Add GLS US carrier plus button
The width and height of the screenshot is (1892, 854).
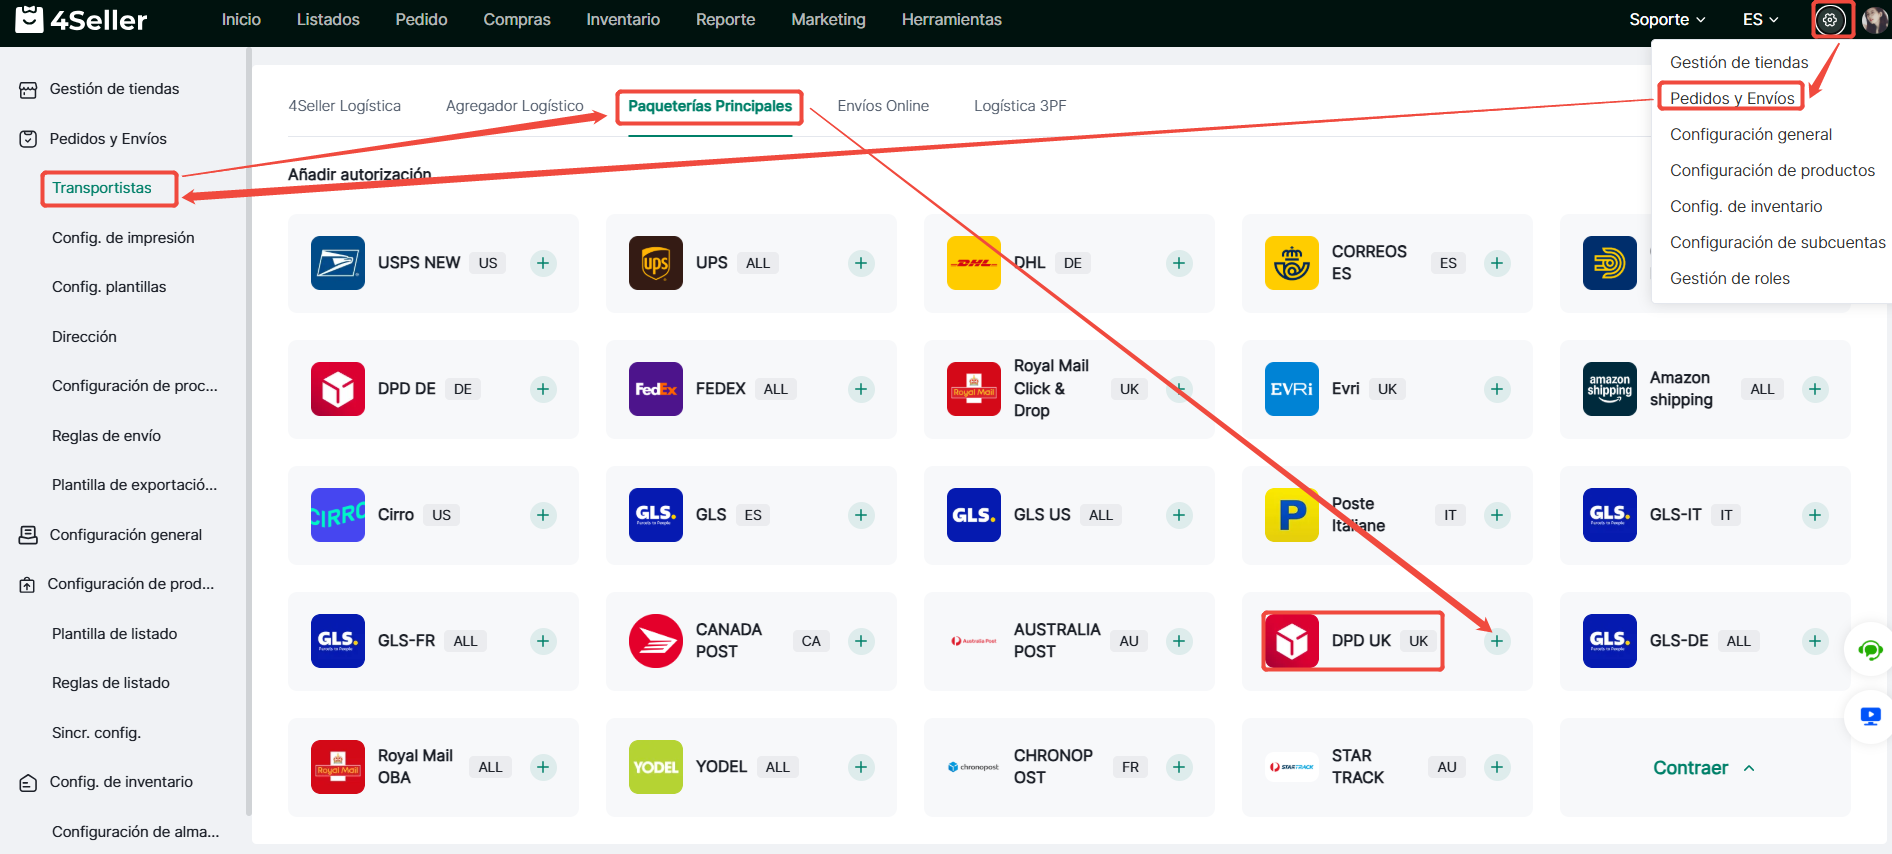(x=1179, y=515)
